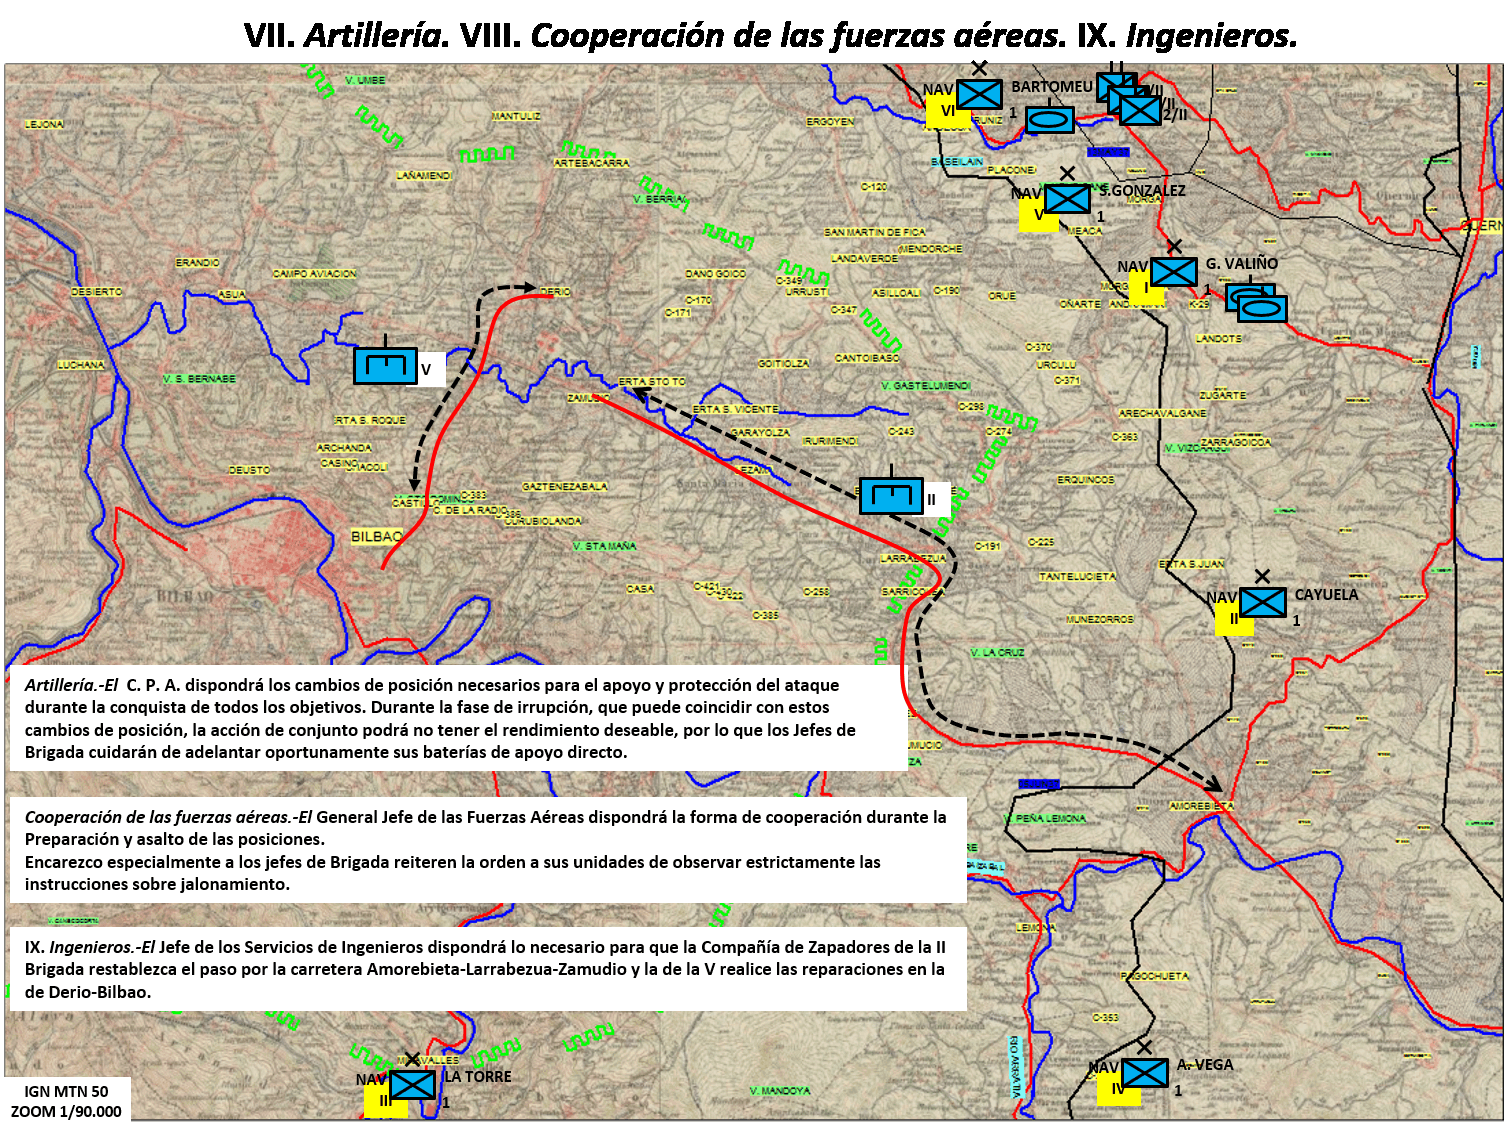This screenshot has height=1132, width=1504.
Task: Click the IGN MTN 50 scale note
Action: point(67,1101)
